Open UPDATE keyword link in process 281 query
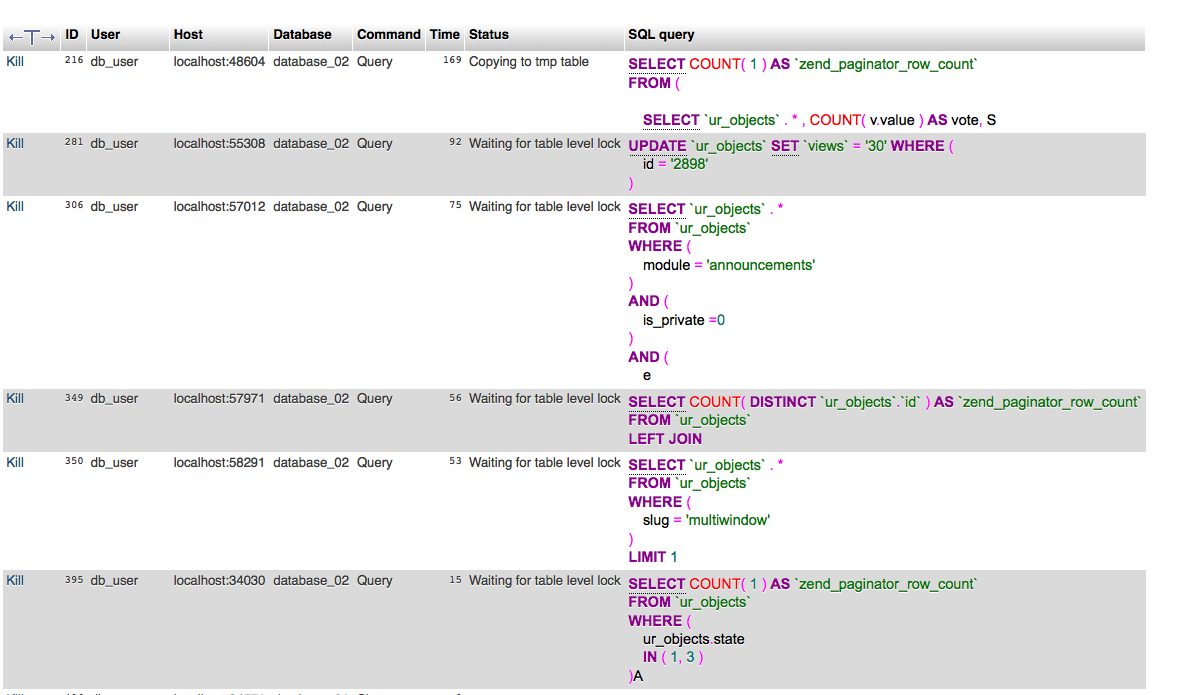Viewport: 1177px width, 695px height. pyautogui.click(x=657, y=146)
